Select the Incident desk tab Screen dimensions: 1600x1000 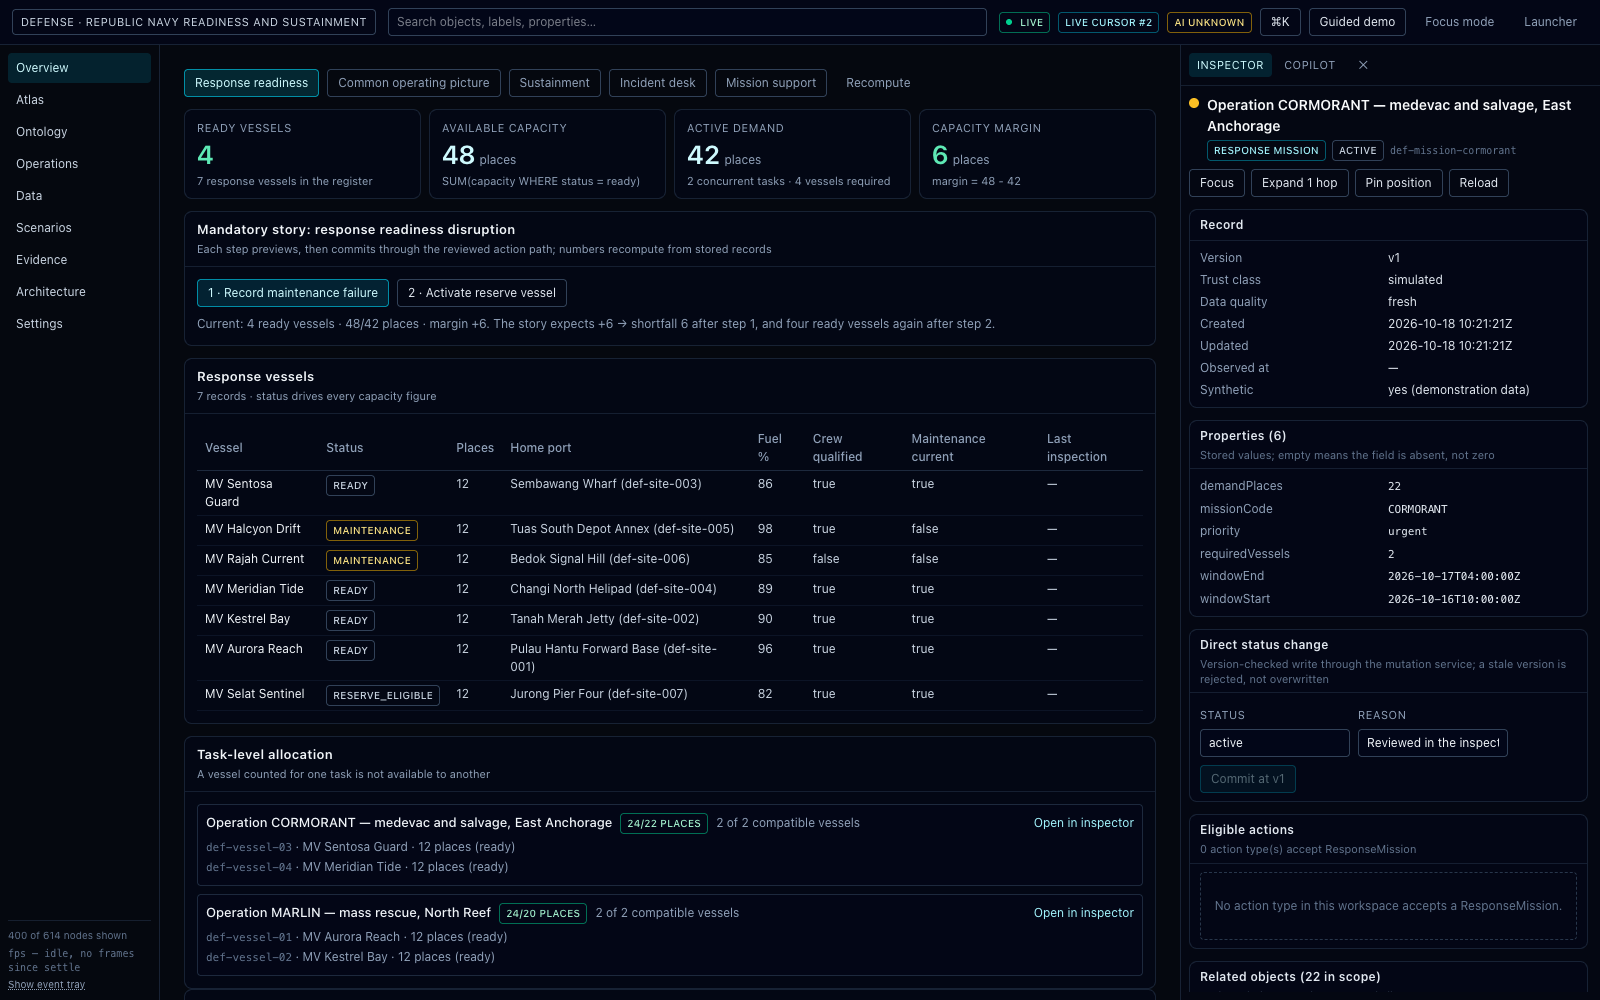point(658,83)
